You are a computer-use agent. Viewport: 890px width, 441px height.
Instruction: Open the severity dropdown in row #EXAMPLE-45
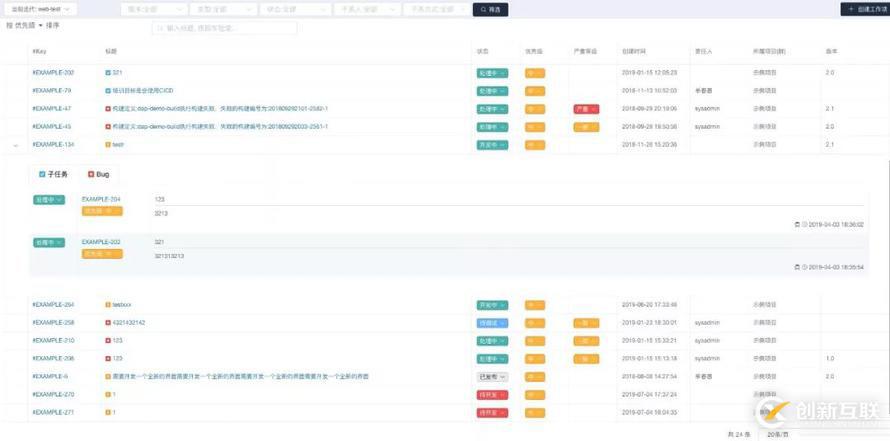coord(586,127)
